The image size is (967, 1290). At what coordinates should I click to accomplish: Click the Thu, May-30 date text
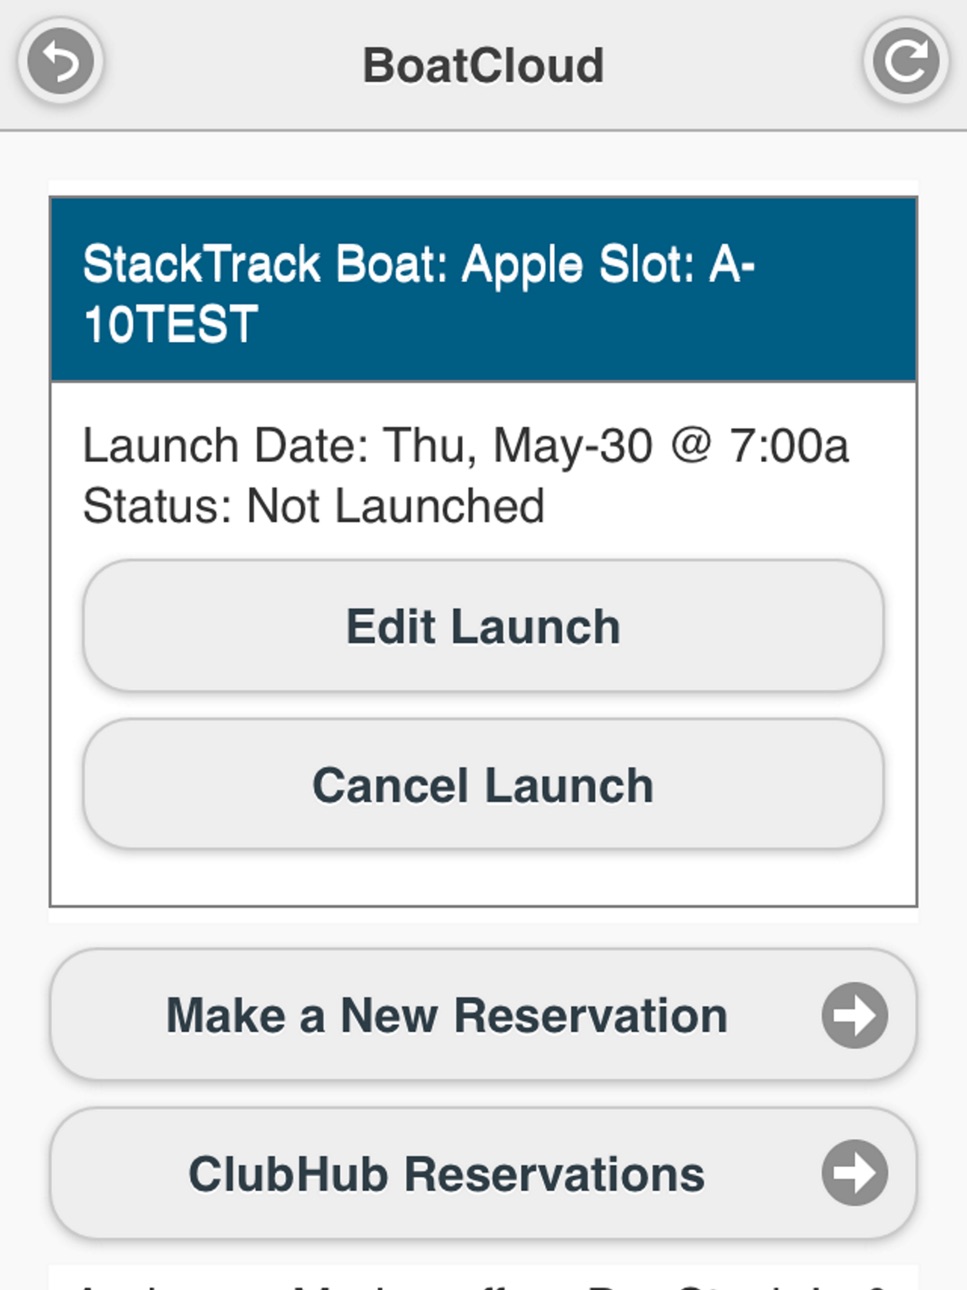pos(518,446)
